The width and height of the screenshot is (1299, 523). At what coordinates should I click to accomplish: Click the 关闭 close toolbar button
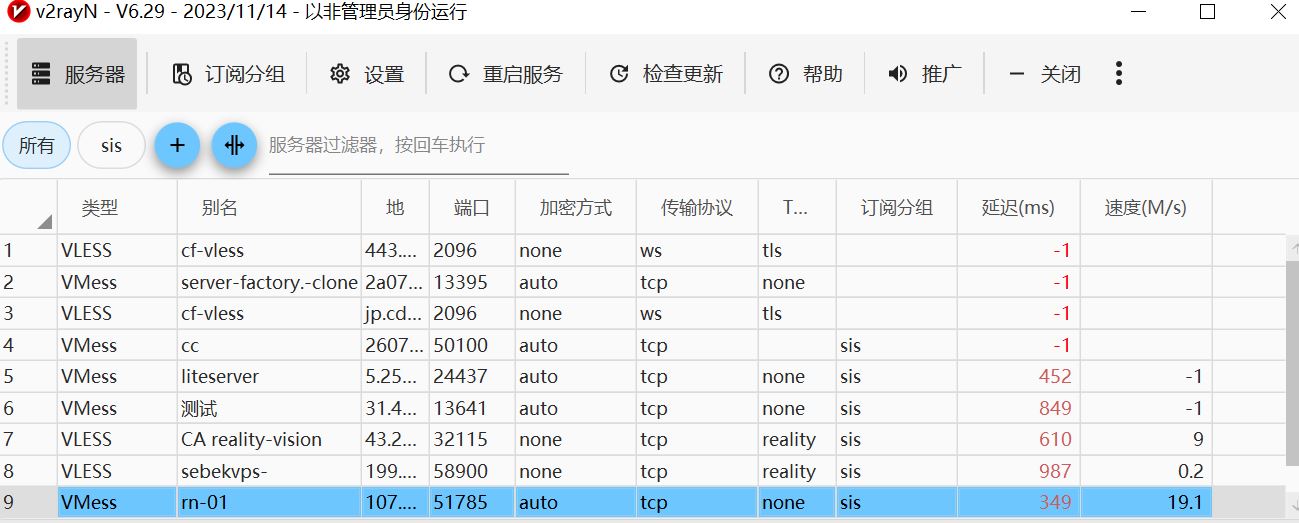[x=1044, y=74]
